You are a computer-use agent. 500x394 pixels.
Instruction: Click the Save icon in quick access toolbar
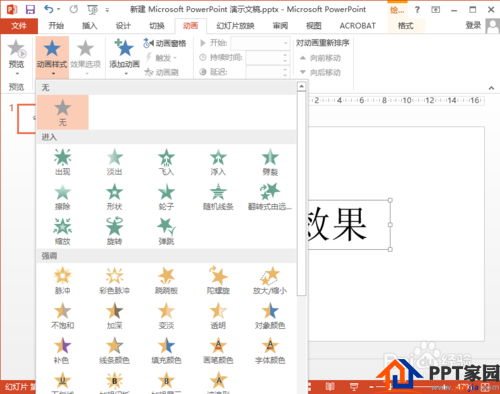[x=30, y=9]
